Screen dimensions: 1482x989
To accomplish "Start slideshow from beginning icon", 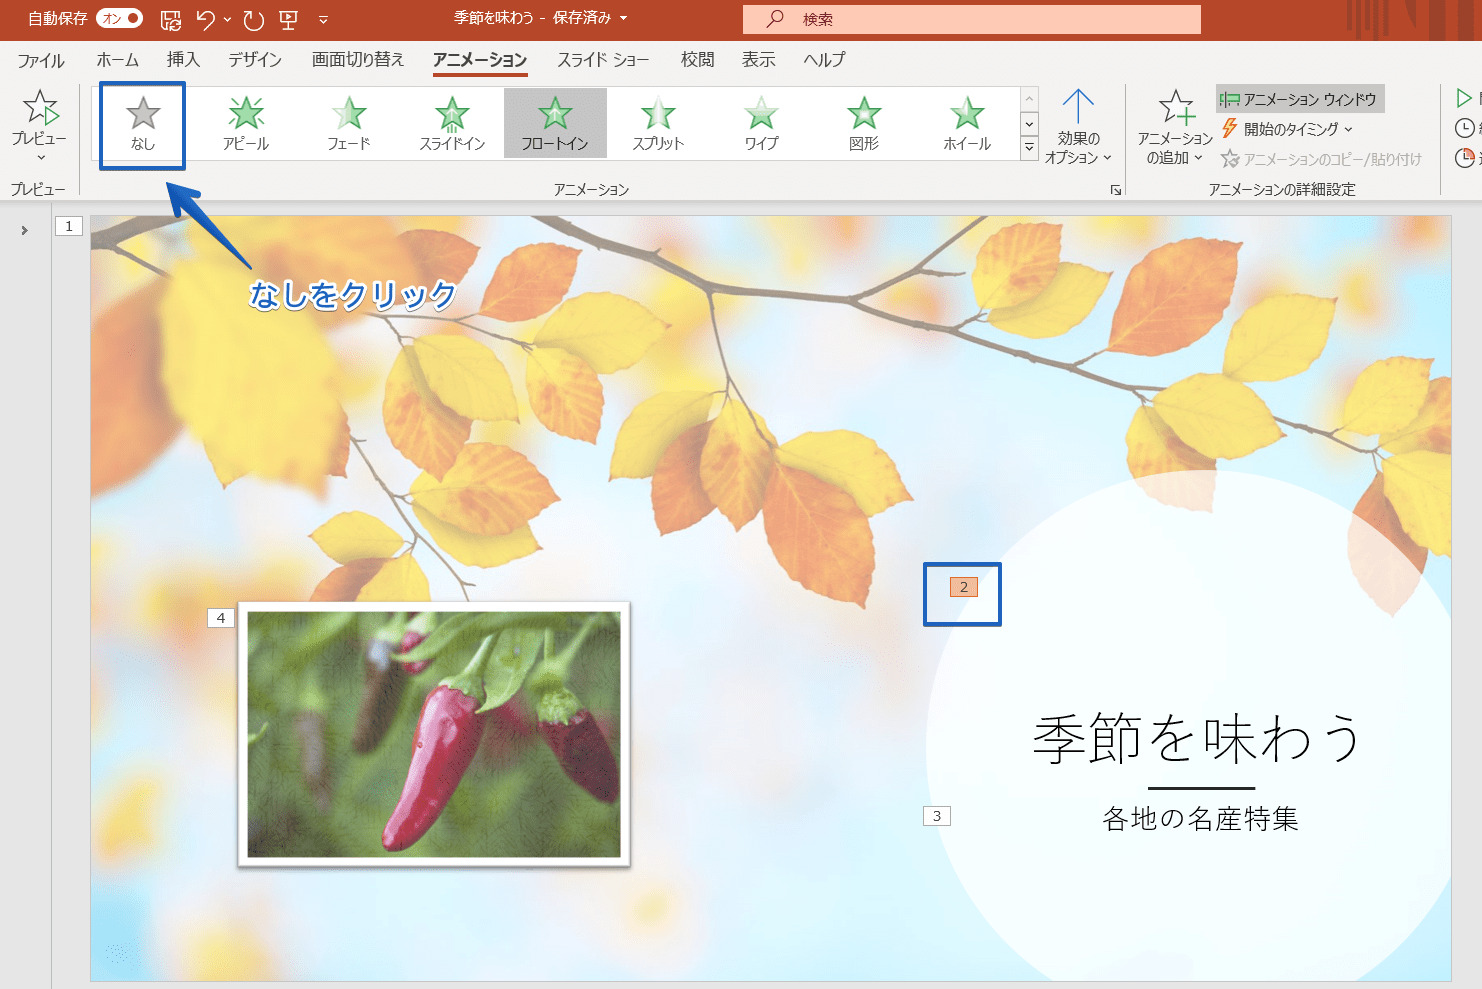I will pyautogui.click(x=289, y=19).
